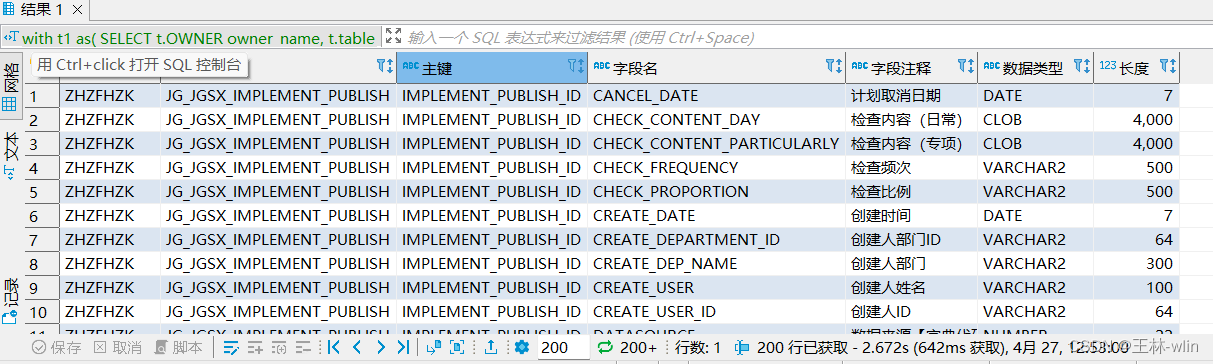Click the edit cell value icon

pyautogui.click(x=231, y=348)
